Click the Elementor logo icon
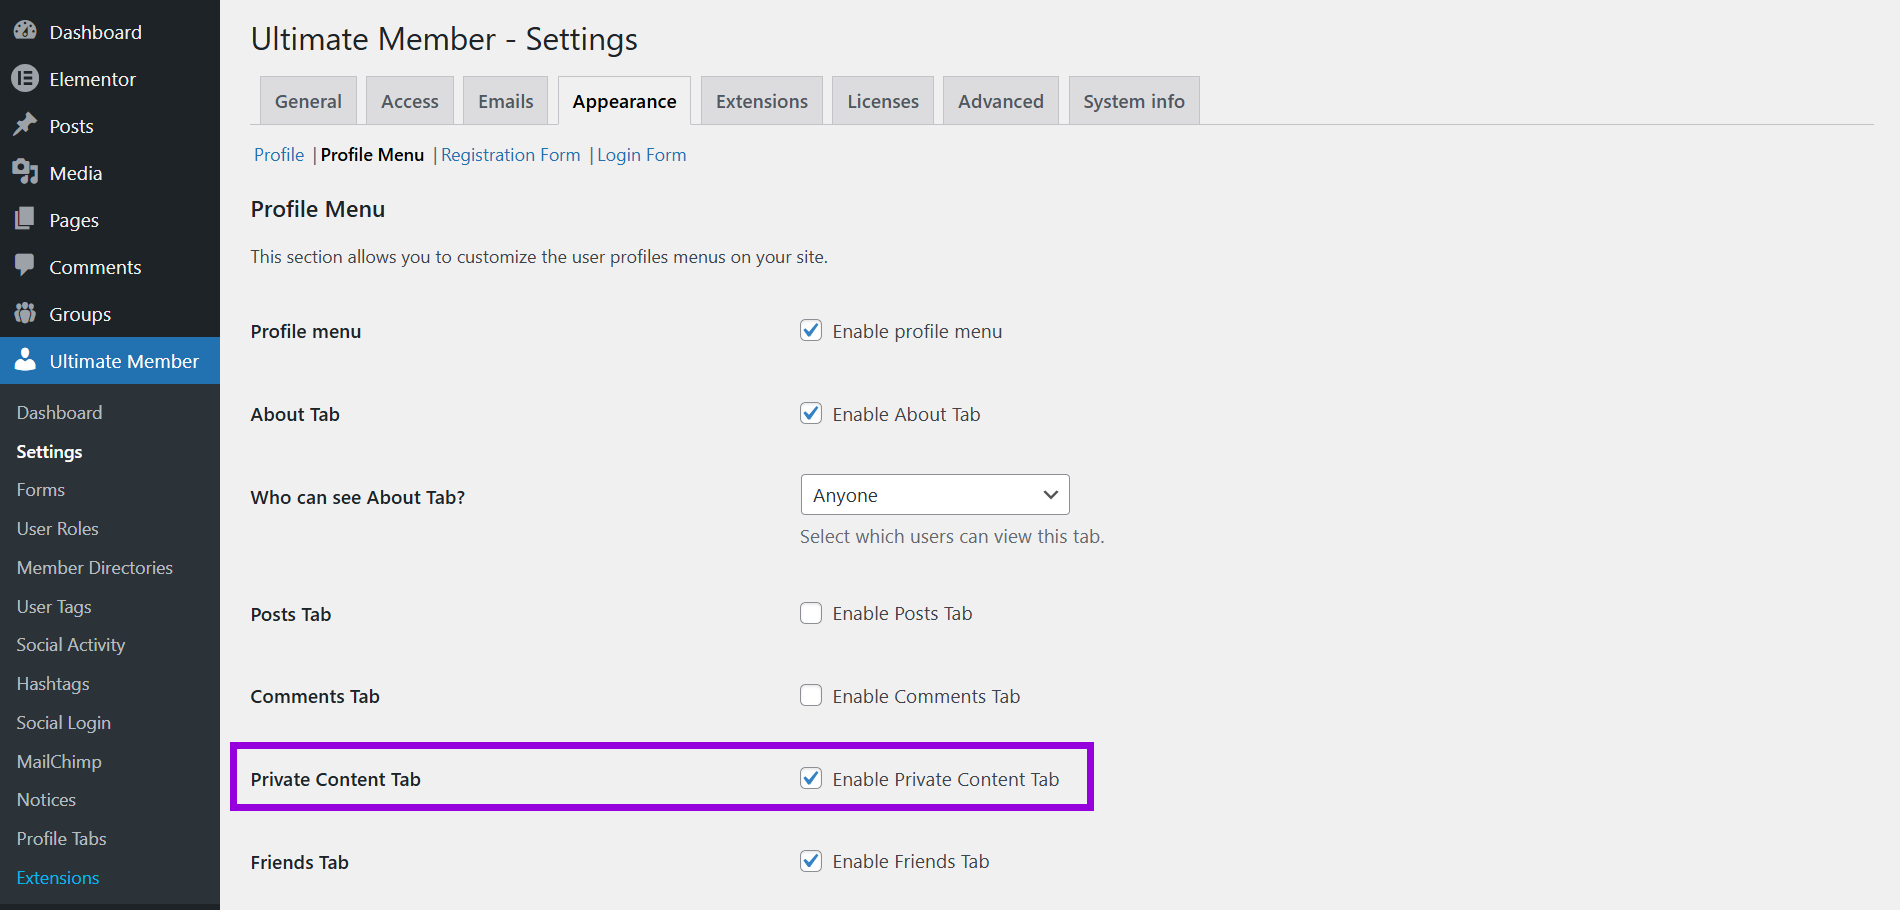The image size is (1900, 910). click(x=25, y=78)
